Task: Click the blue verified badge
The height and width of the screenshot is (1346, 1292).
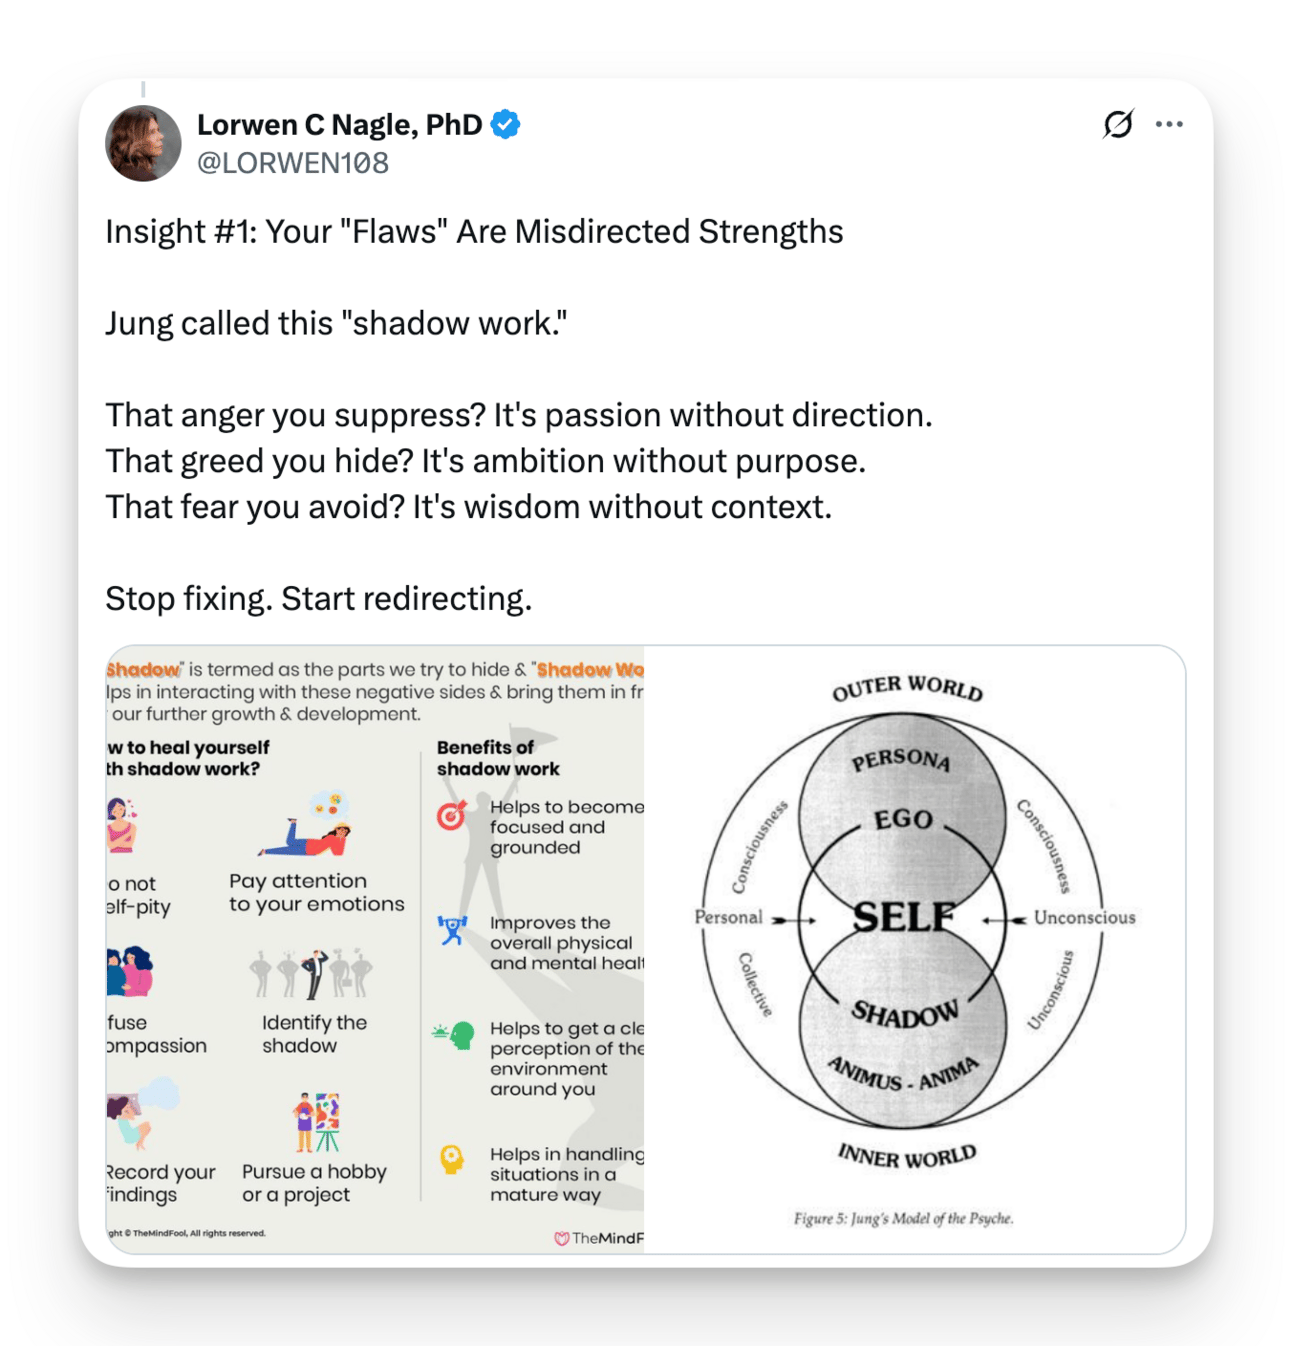Action: (506, 124)
